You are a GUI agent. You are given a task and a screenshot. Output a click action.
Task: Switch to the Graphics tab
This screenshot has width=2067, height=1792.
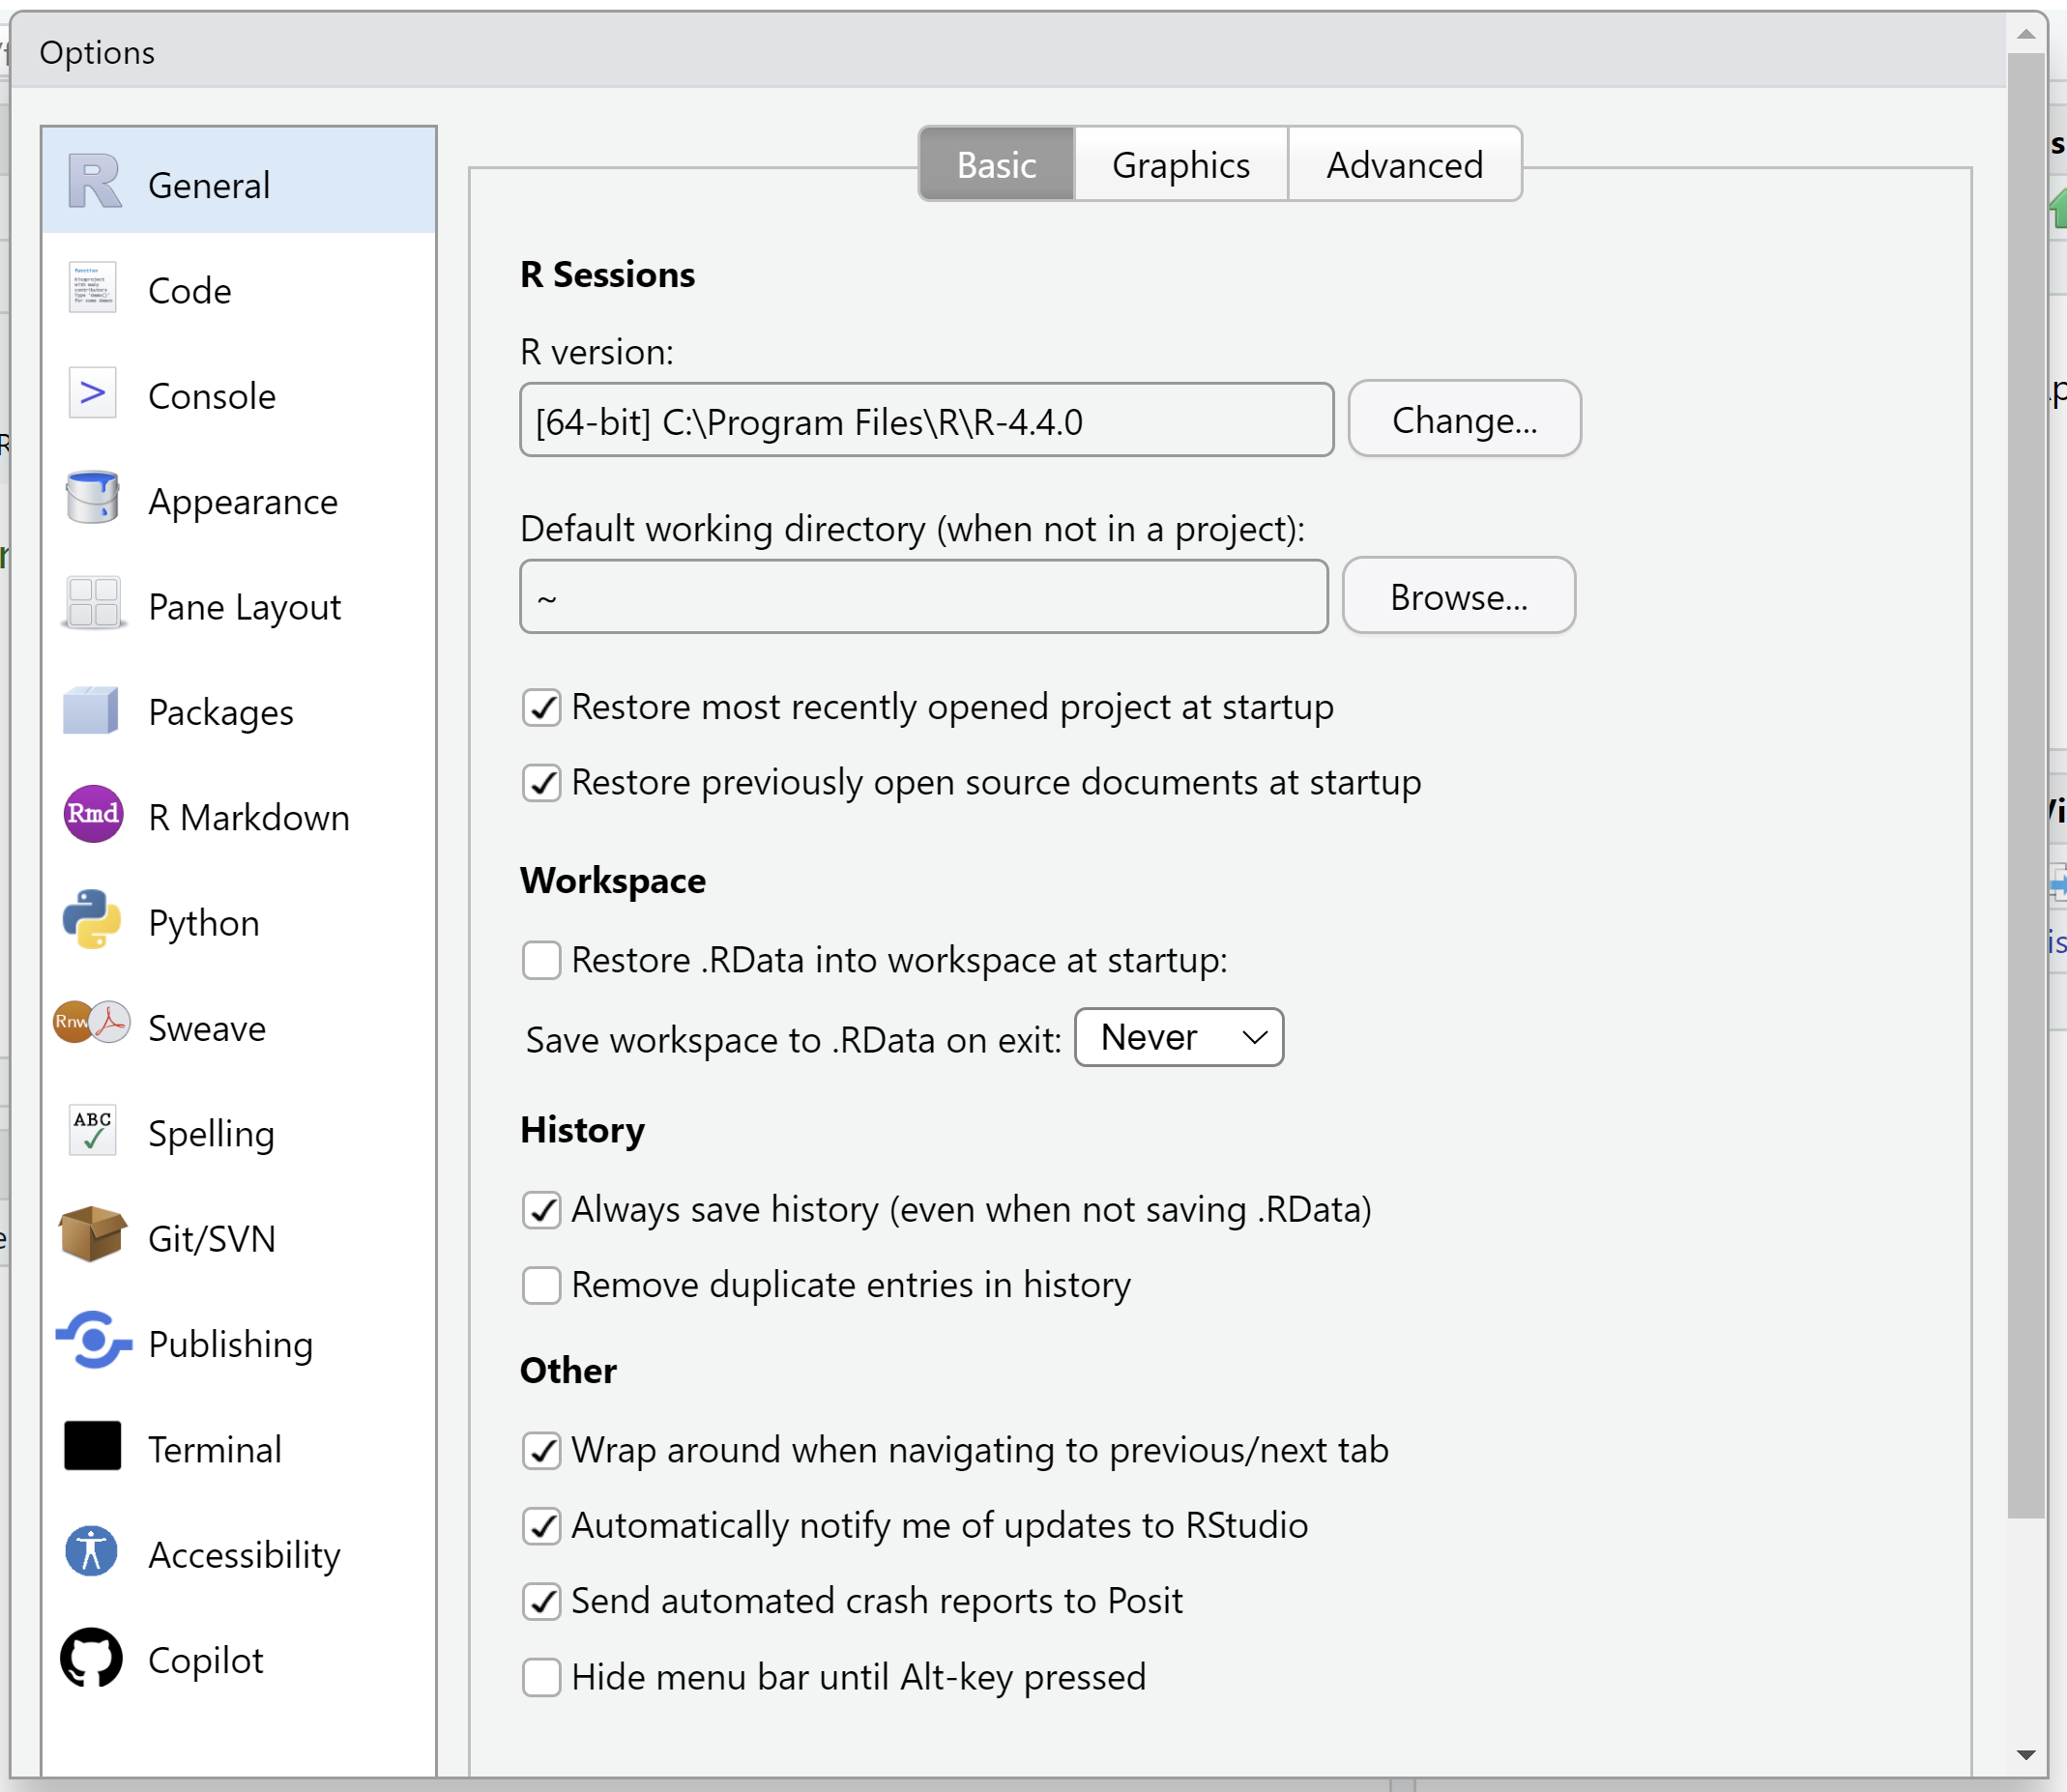click(1180, 165)
